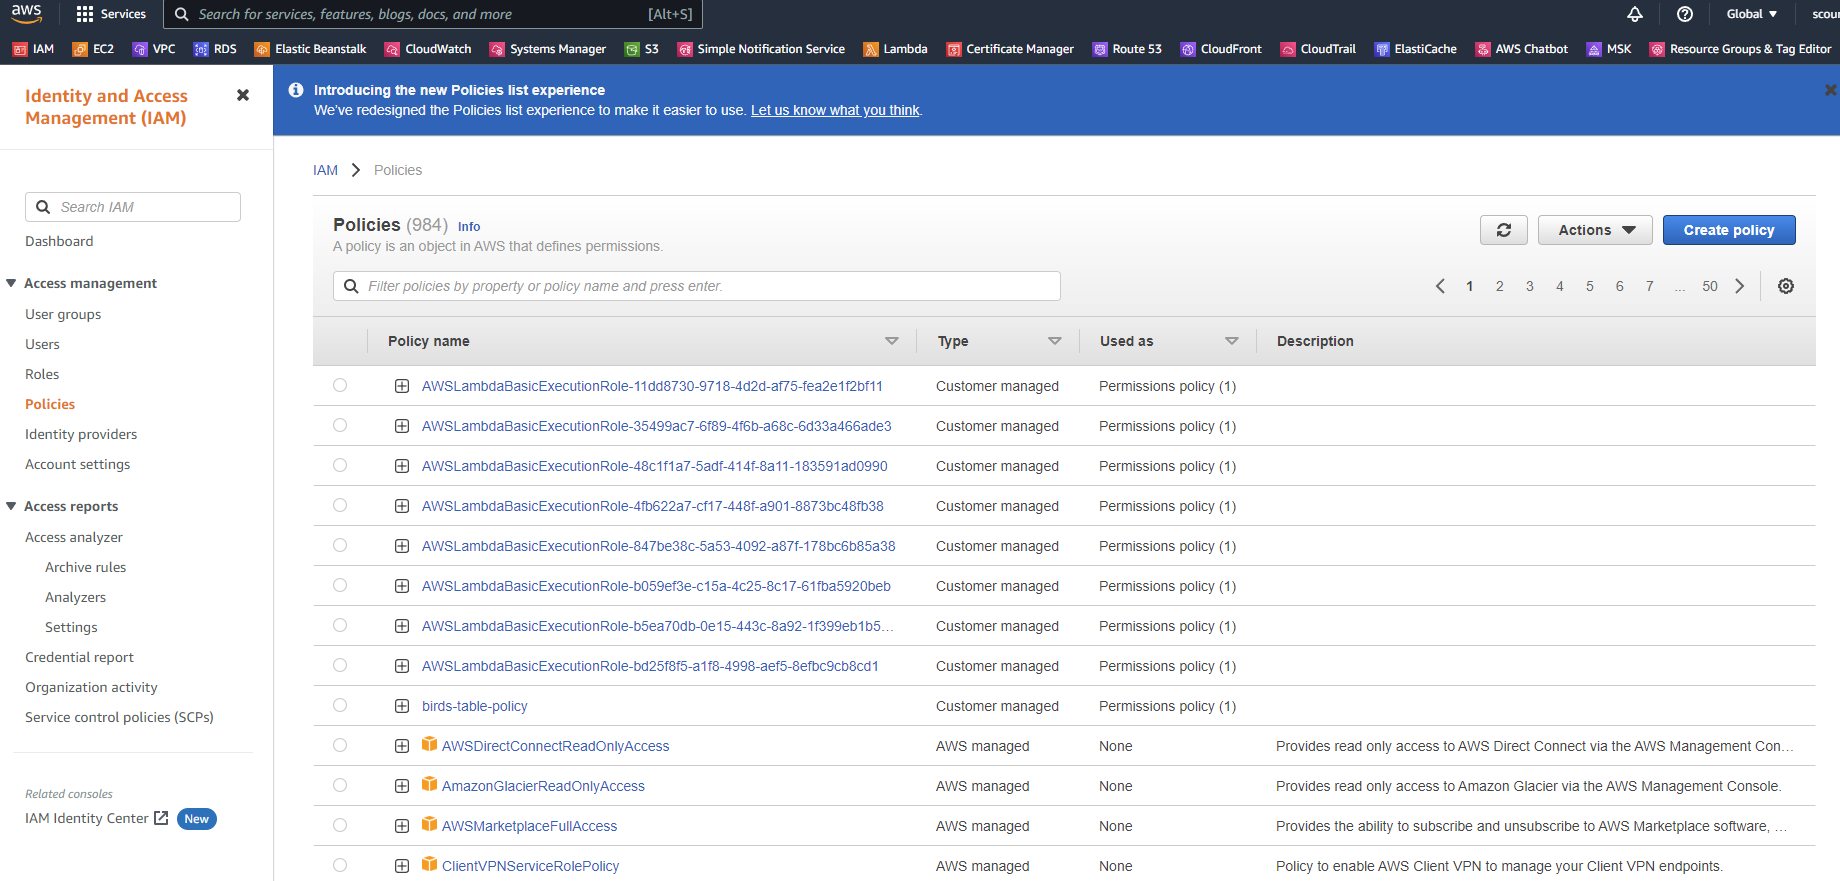The image size is (1840, 881).
Task: Open the AWS home logo
Action: click(x=27, y=13)
